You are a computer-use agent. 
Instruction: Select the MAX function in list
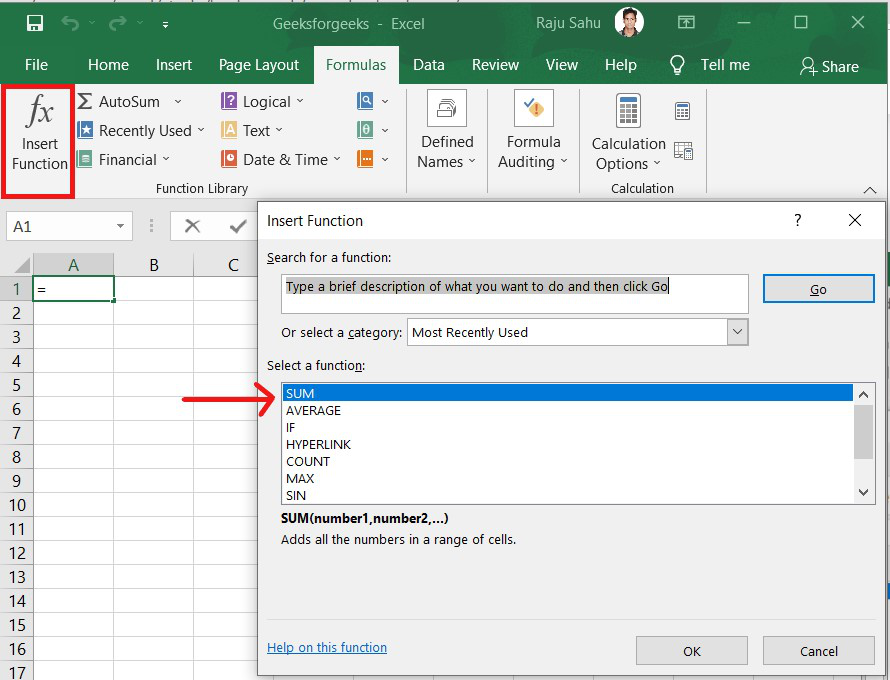[568, 478]
